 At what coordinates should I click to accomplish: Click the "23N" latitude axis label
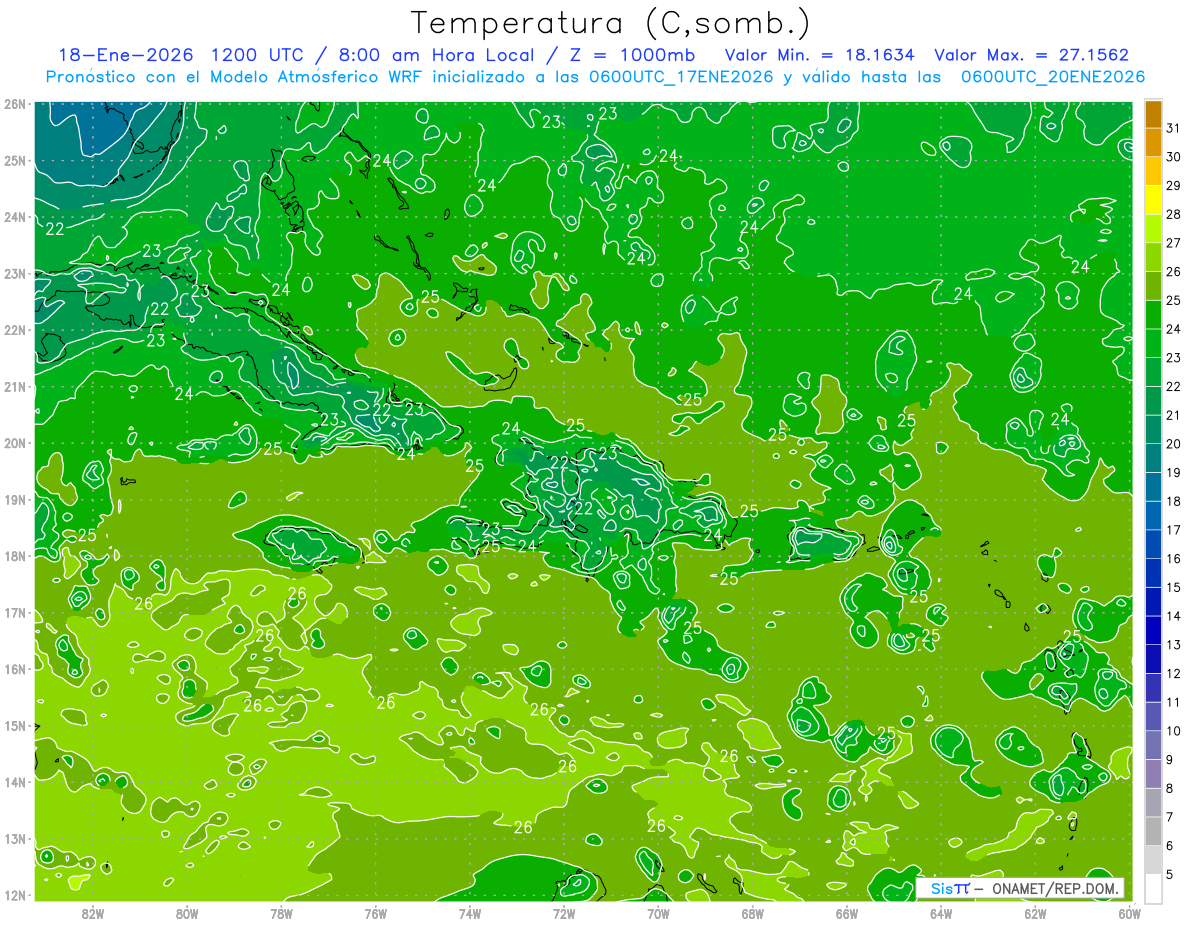tap(15, 273)
